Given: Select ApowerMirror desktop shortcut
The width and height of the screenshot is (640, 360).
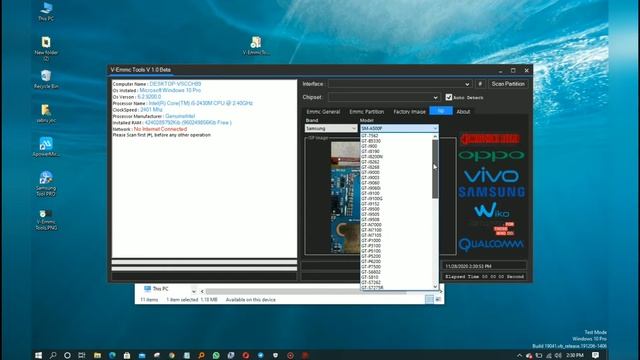Looking at the screenshot, I should tap(46, 147).
